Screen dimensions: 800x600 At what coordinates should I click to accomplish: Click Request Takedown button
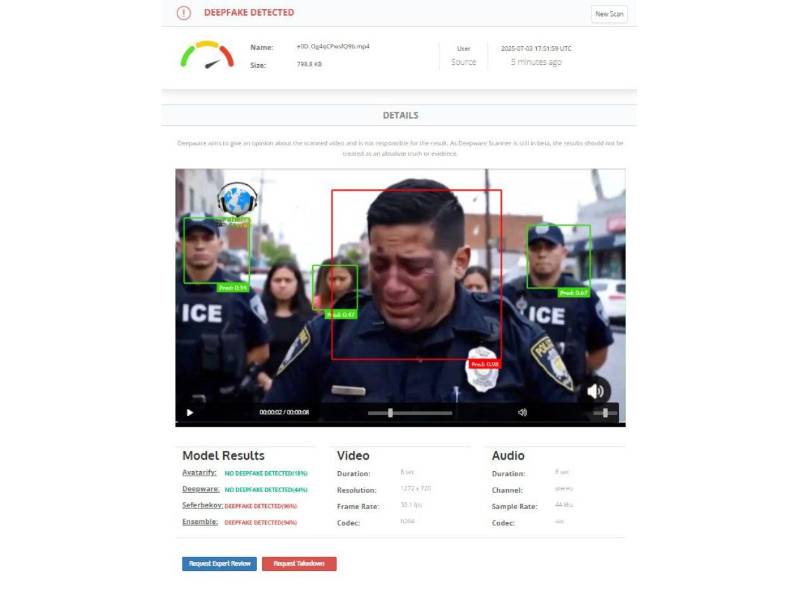point(299,564)
